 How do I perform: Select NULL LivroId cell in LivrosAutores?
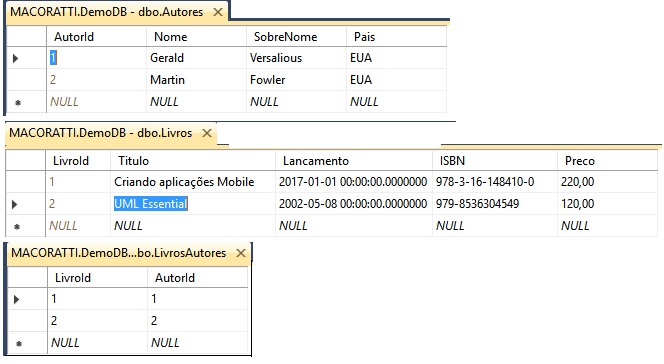tap(97, 343)
